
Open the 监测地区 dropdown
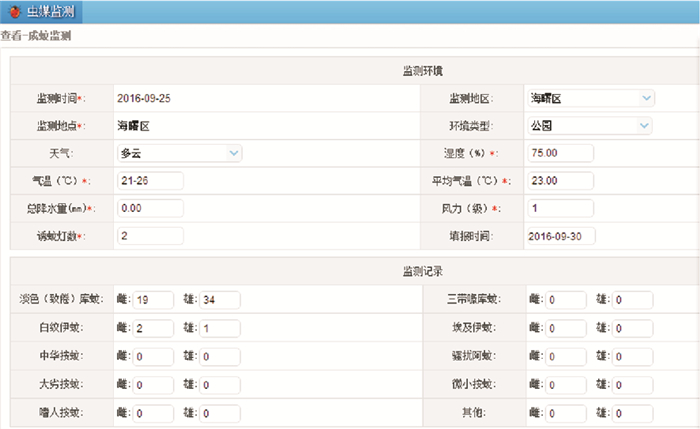pos(590,98)
